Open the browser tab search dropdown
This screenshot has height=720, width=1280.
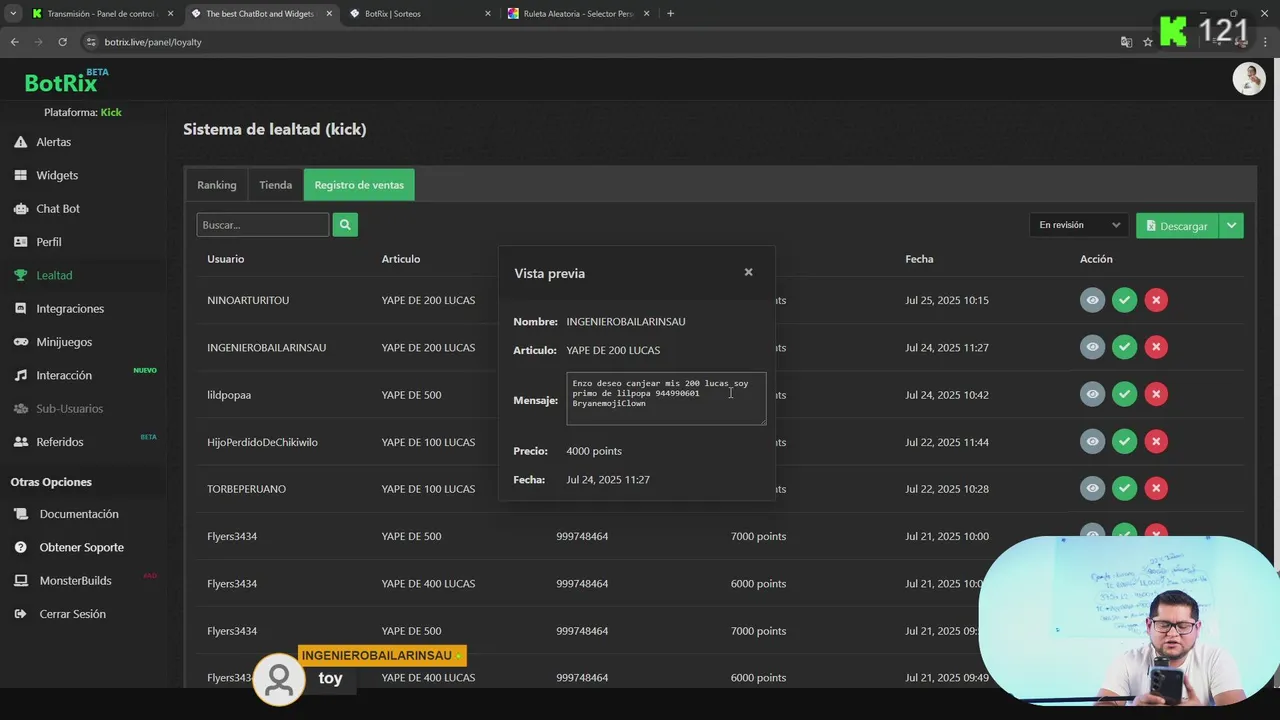[13, 14]
